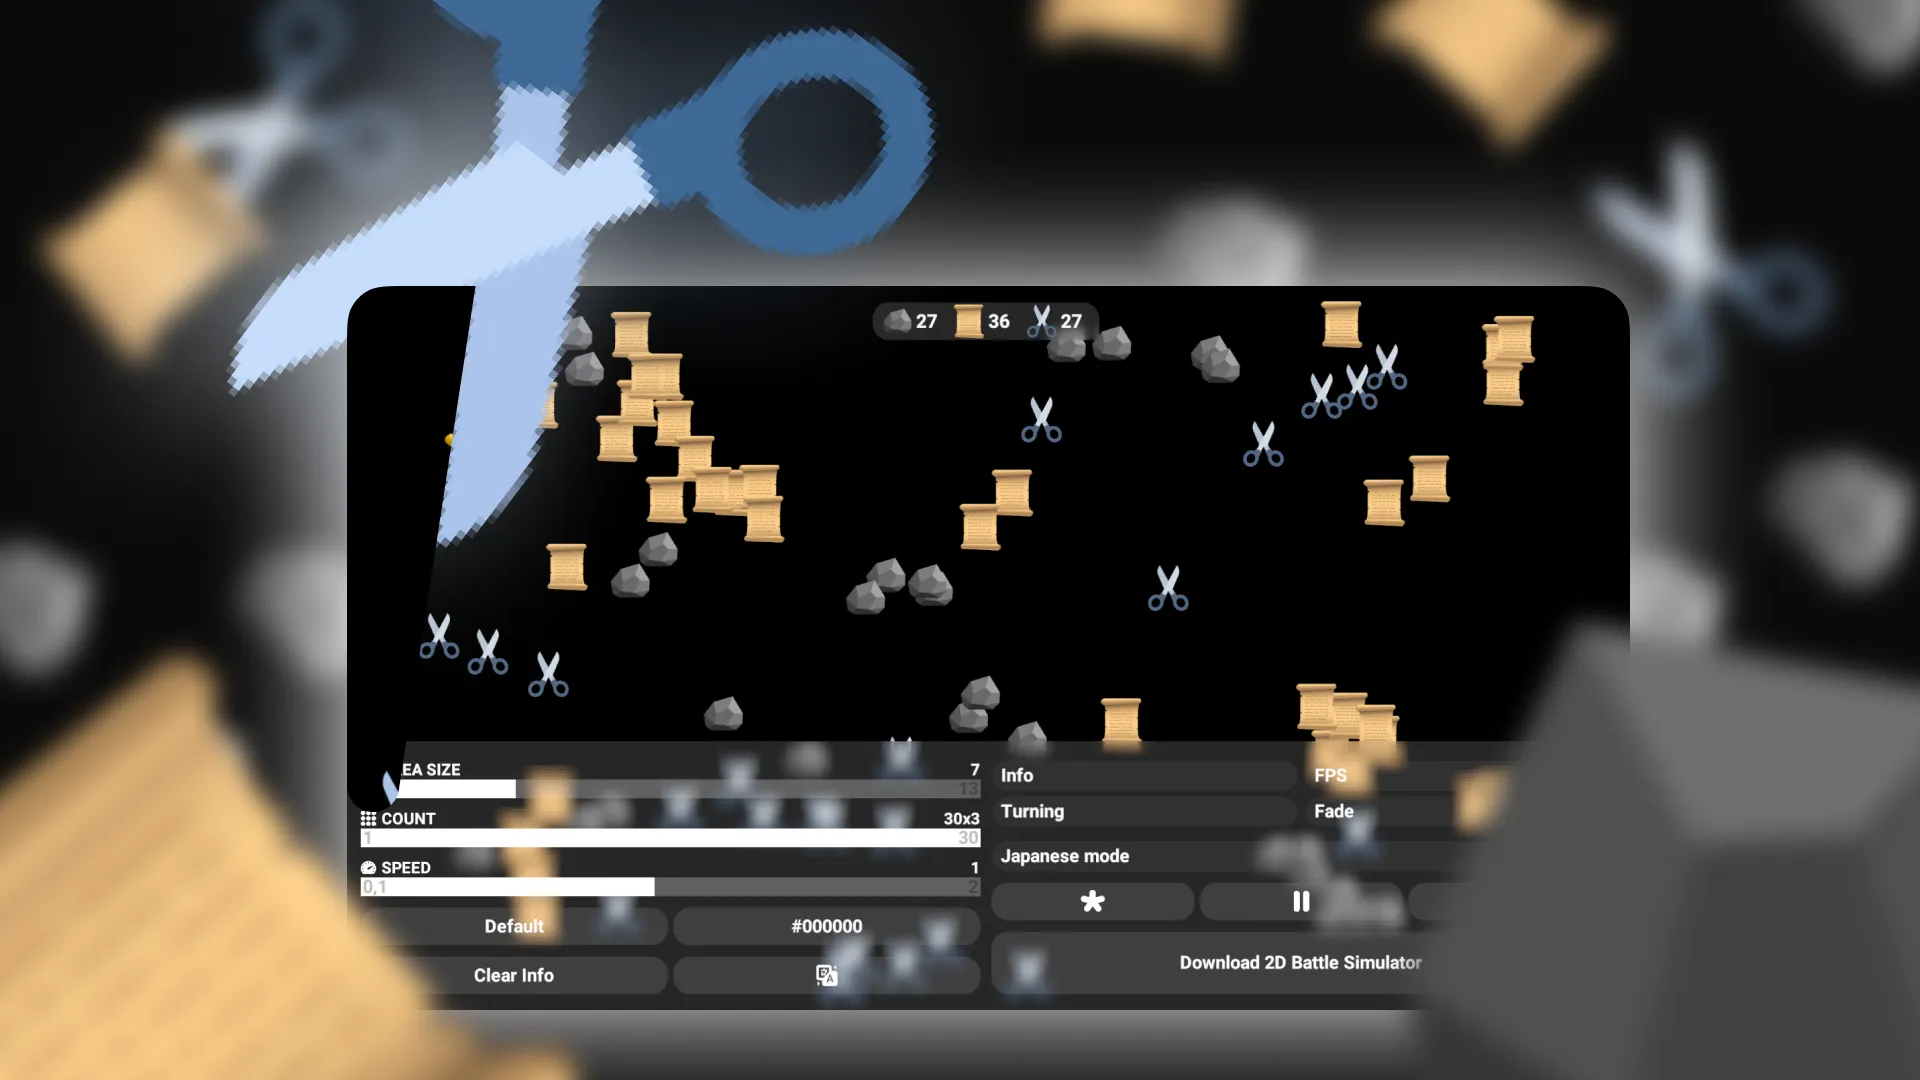Click the SPEED gauge icon

(x=369, y=868)
